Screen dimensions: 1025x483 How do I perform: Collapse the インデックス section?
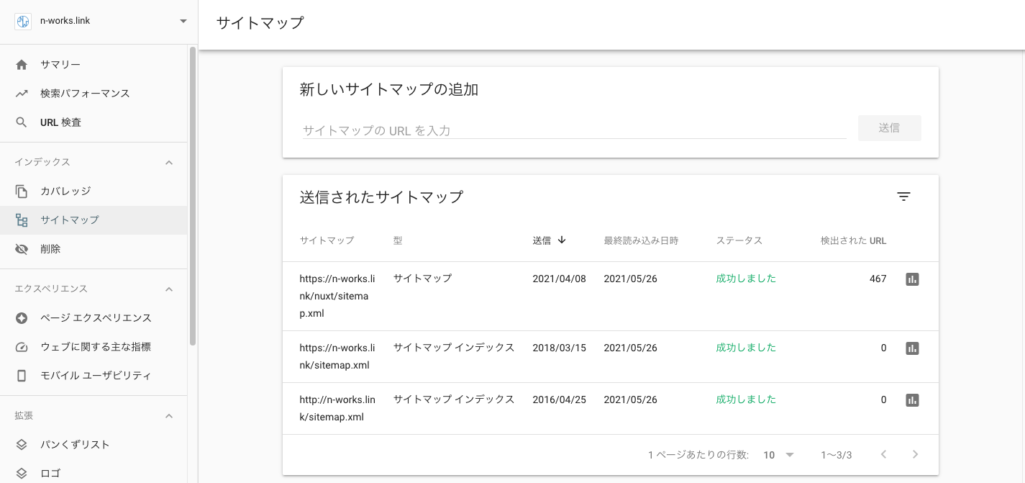click(168, 162)
